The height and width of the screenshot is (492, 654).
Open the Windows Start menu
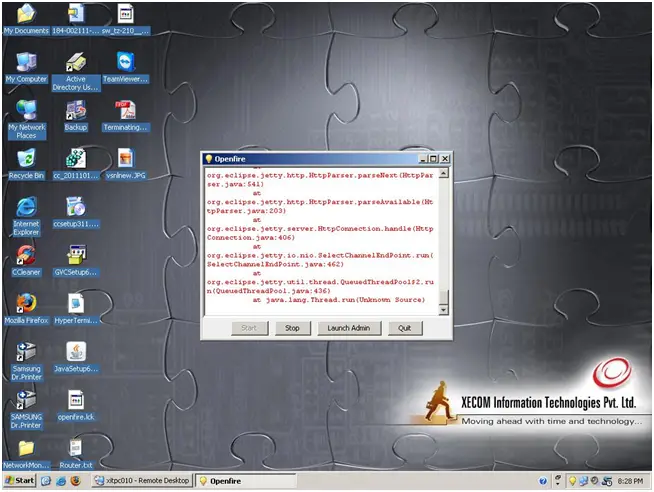click(x=20, y=481)
